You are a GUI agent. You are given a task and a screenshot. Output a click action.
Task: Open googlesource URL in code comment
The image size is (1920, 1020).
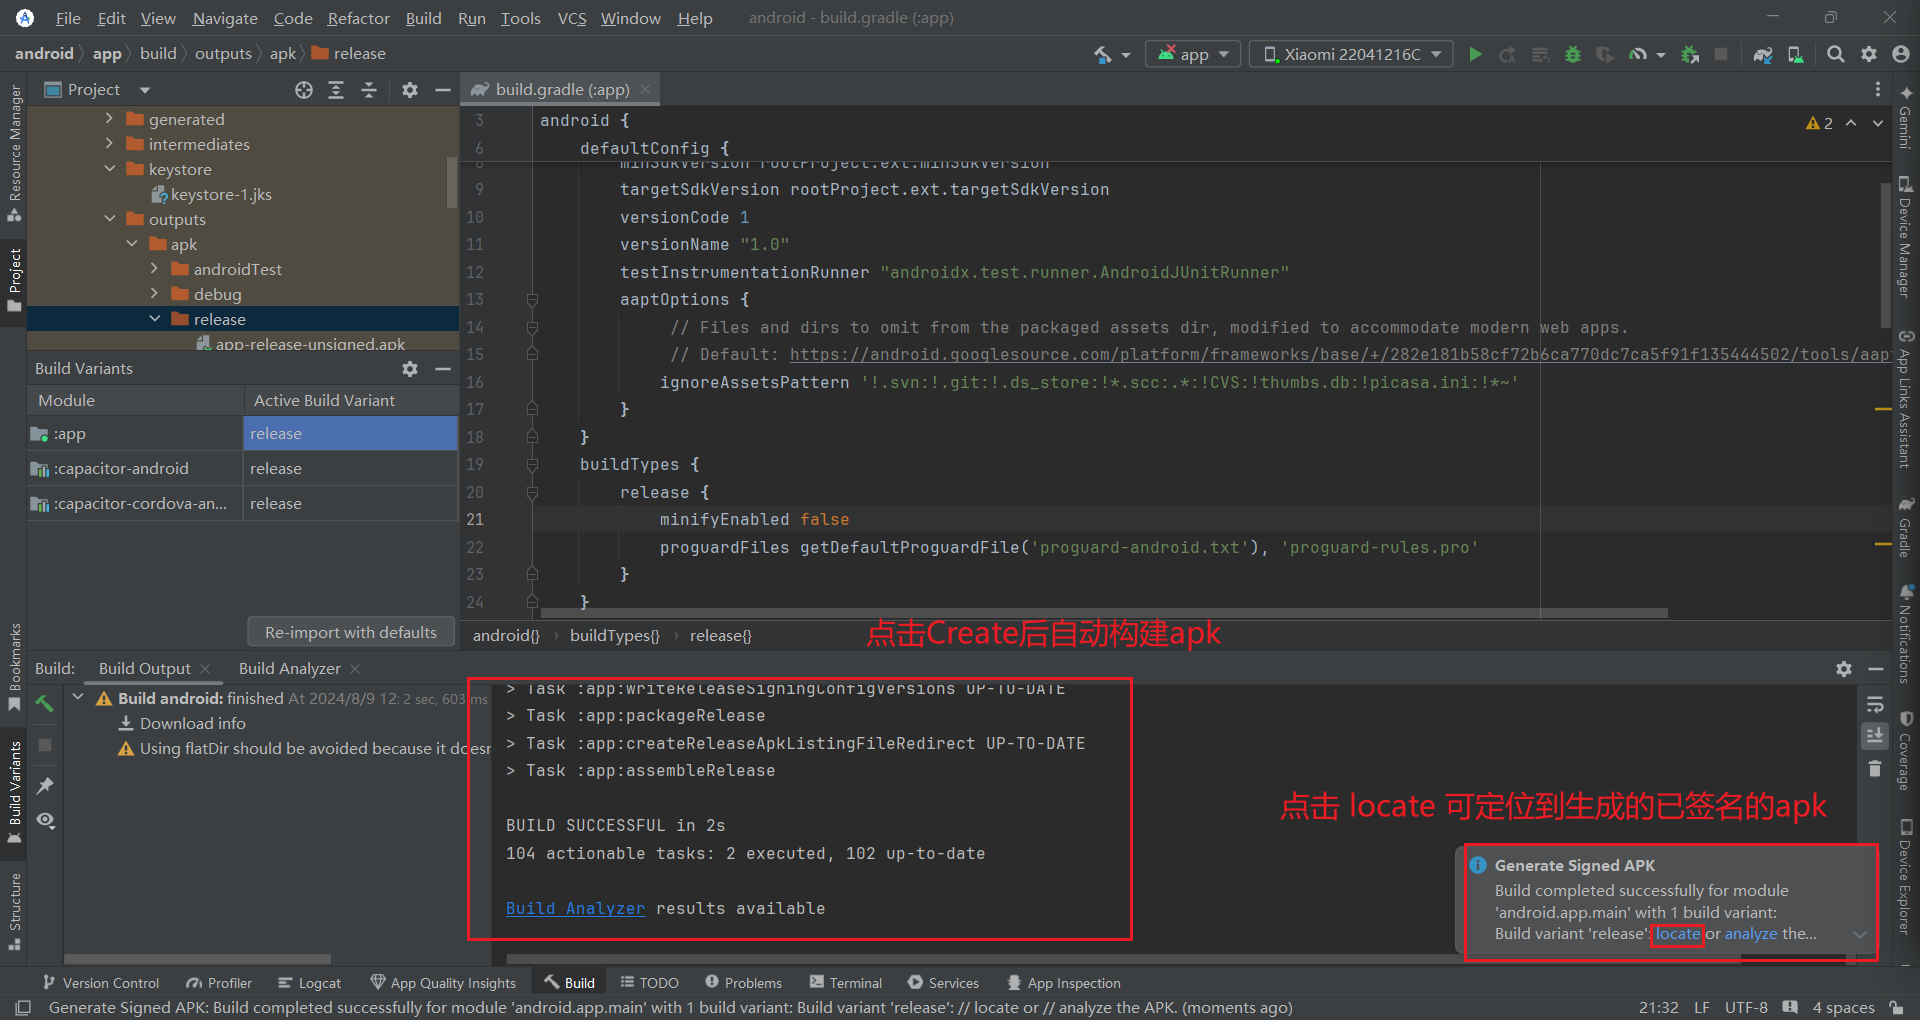point(1339,354)
